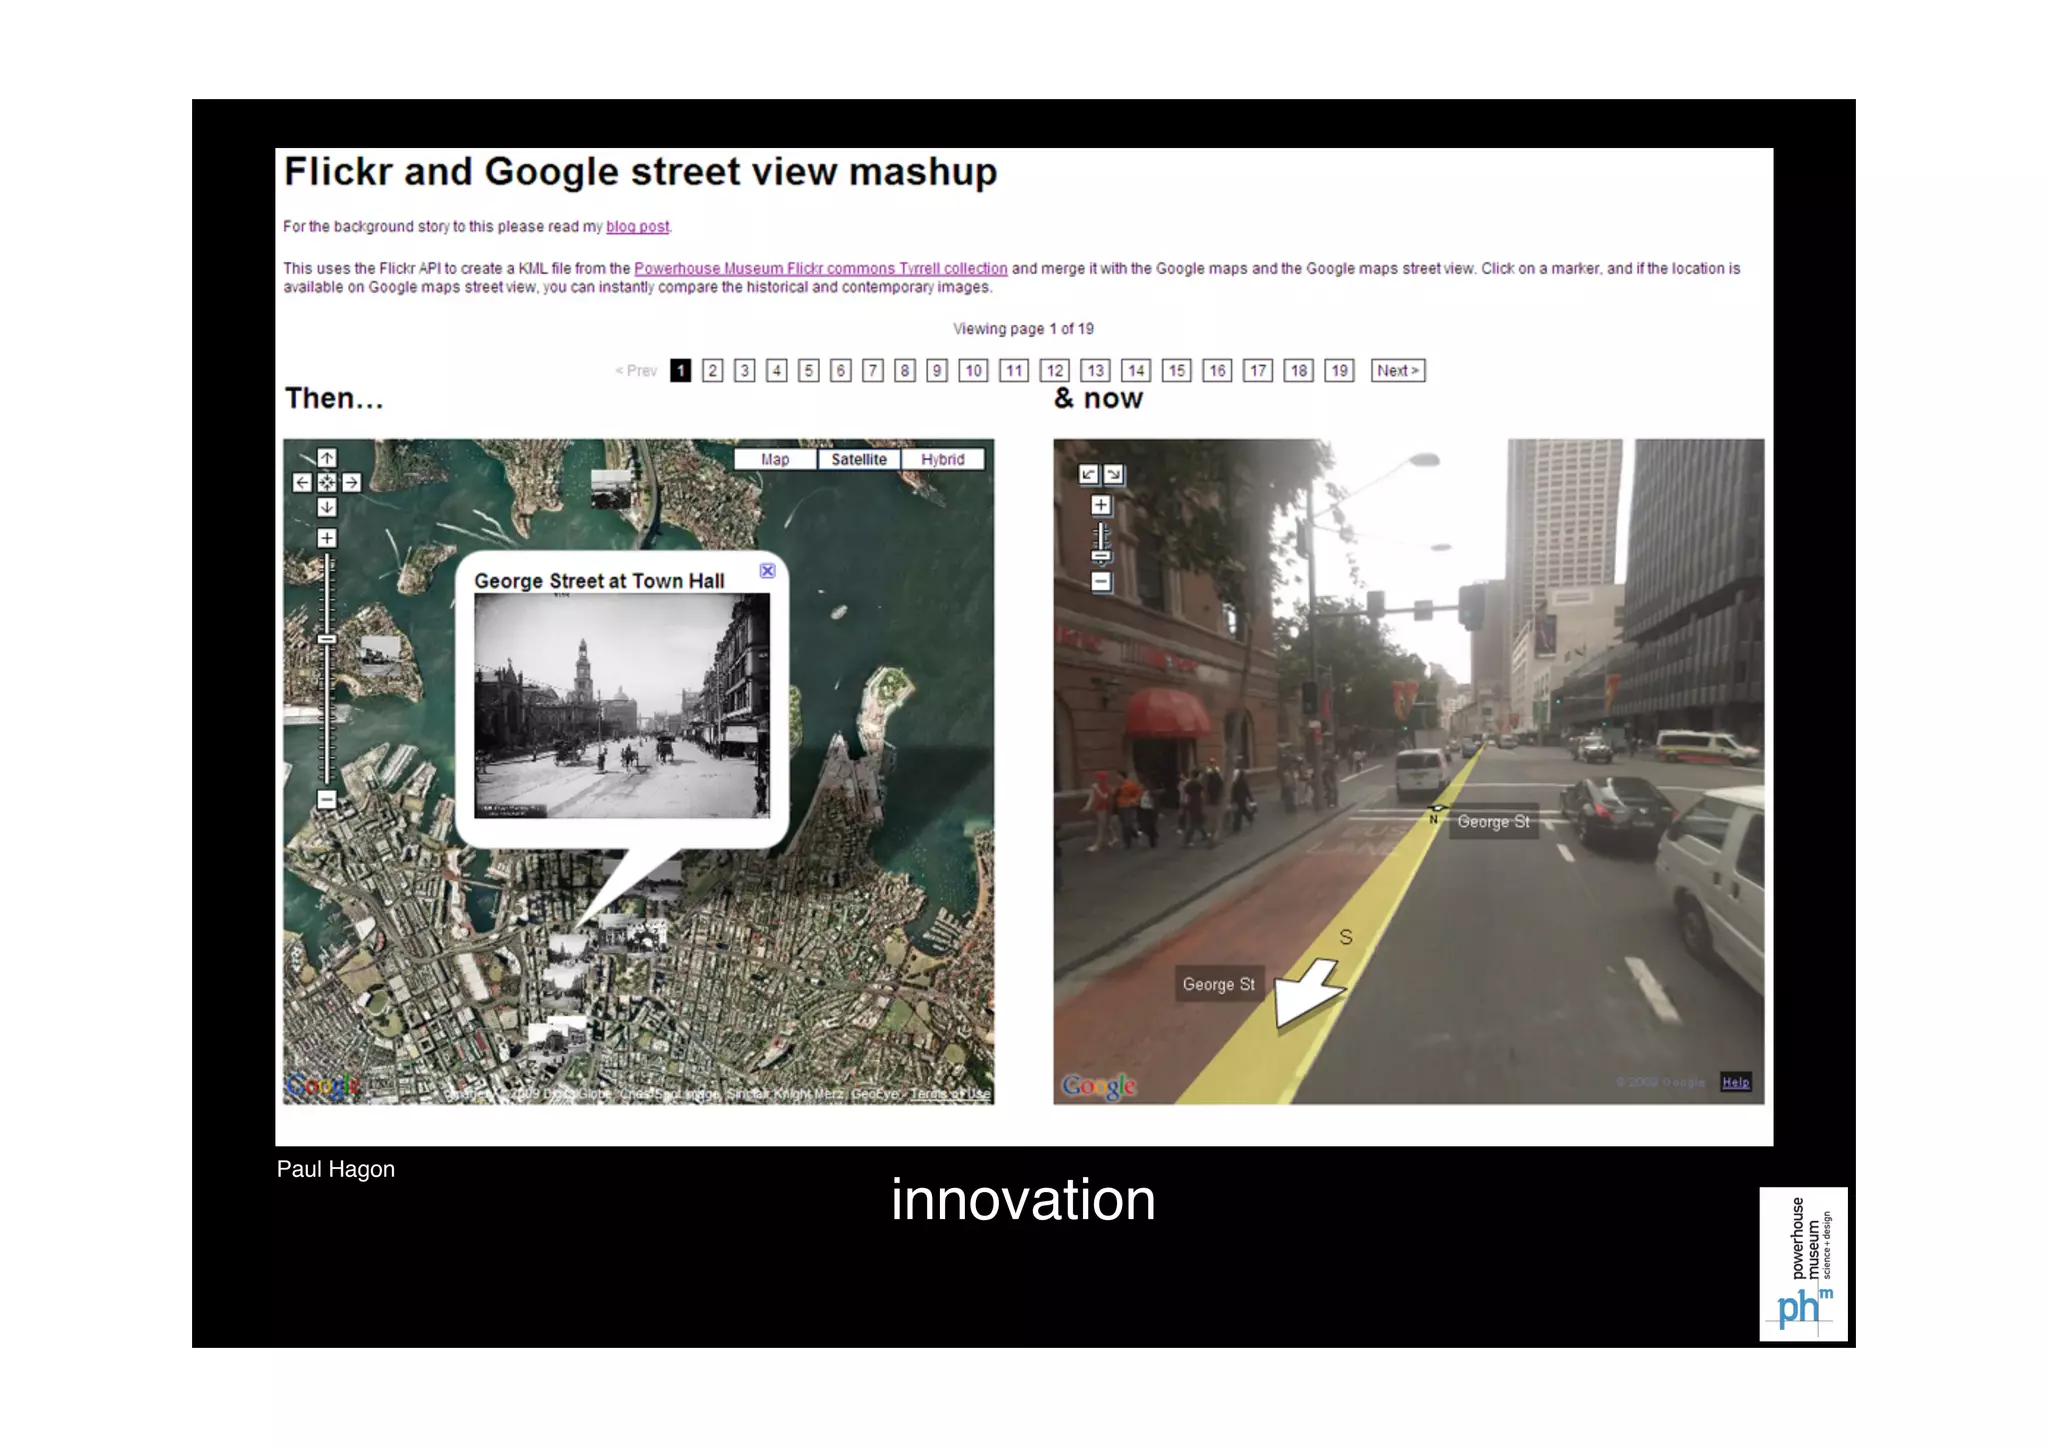Go to page 16
The width and height of the screenshot is (2048, 1447).
tap(1217, 371)
